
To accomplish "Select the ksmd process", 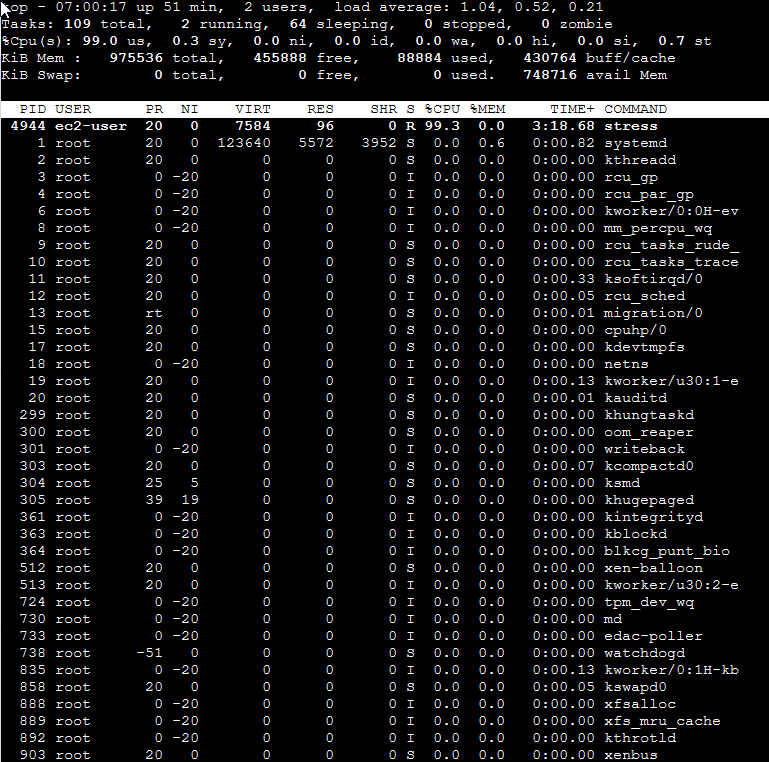I will point(622,483).
